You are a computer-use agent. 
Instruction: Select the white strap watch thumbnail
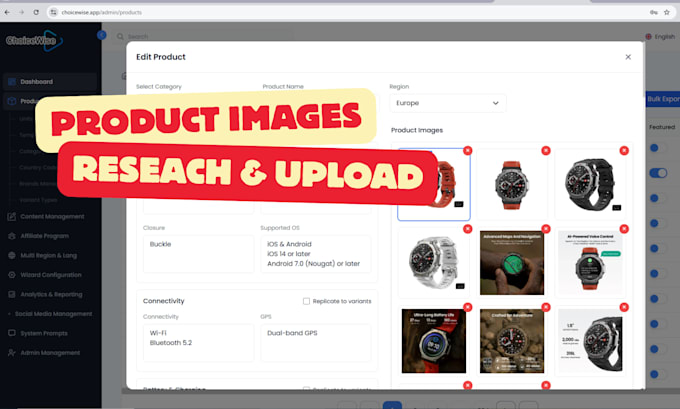(x=434, y=262)
